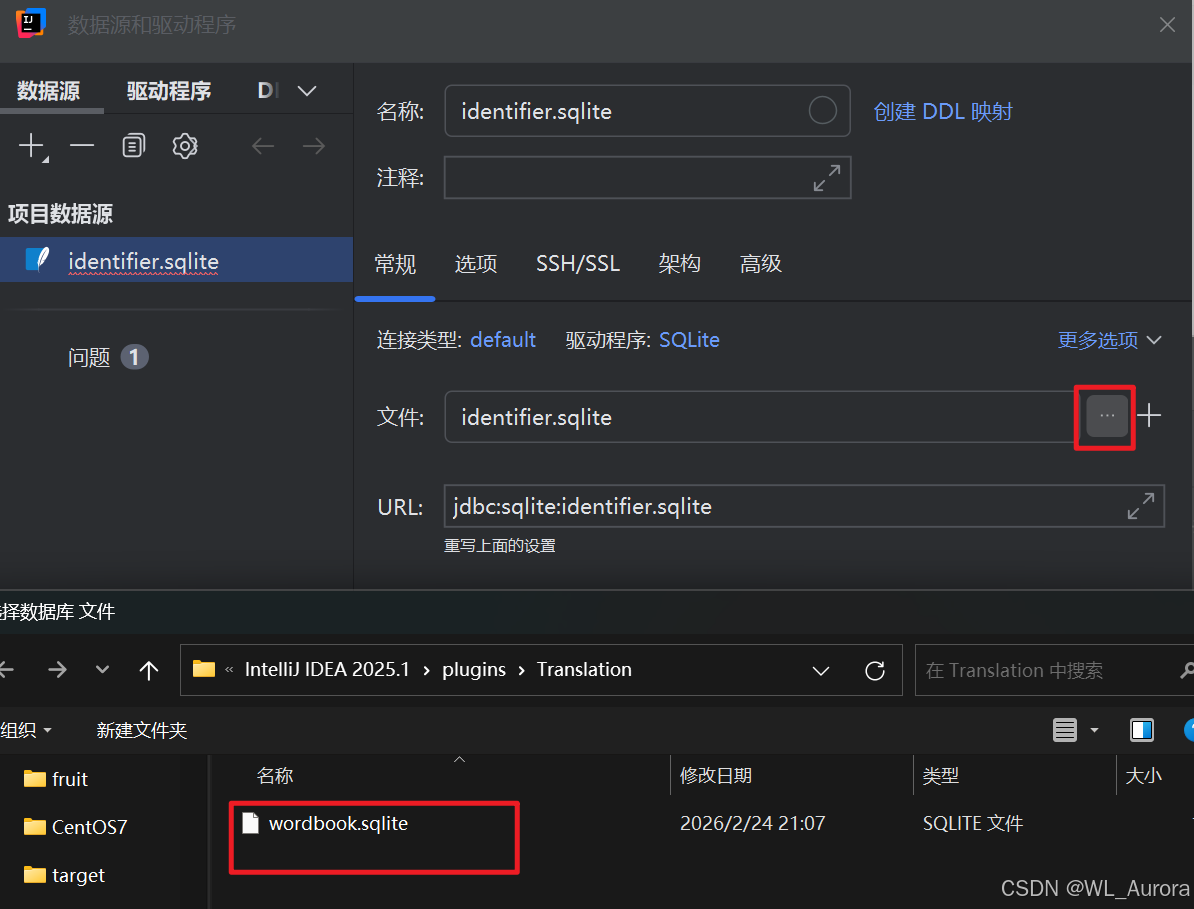Select the 选项 settings tab

pyautogui.click(x=476, y=263)
